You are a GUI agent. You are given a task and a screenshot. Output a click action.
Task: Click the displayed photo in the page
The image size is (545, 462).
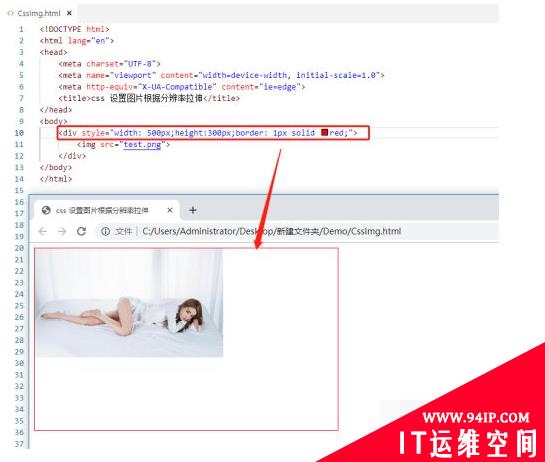129,303
